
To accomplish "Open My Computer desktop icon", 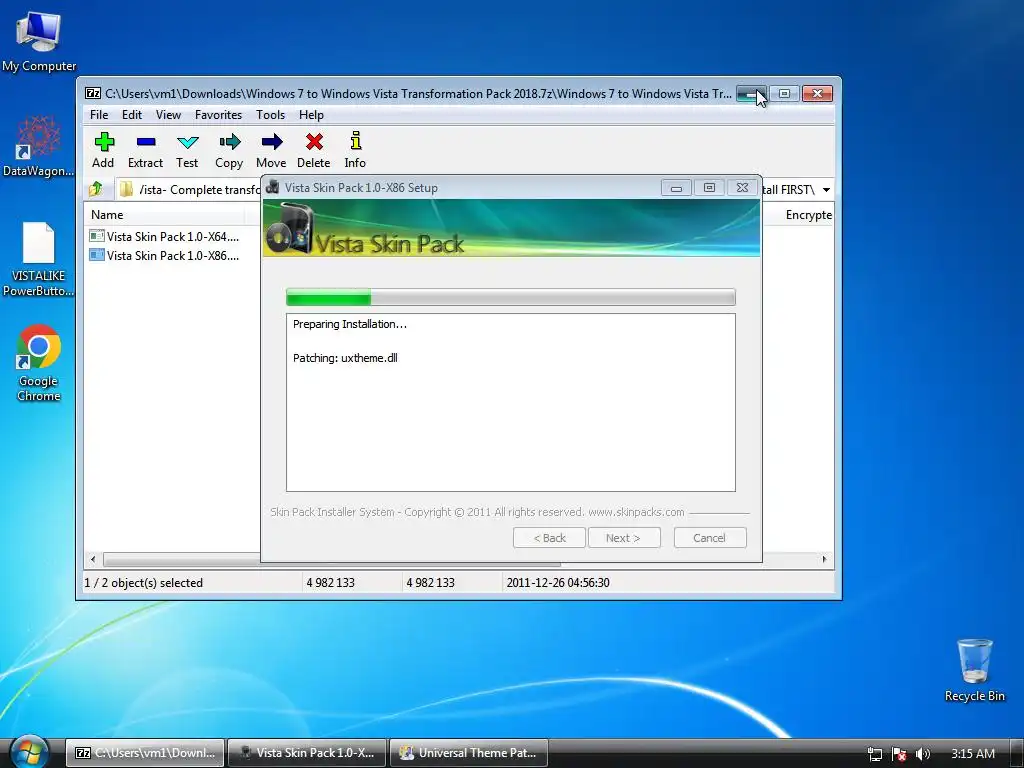I will click(x=39, y=41).
